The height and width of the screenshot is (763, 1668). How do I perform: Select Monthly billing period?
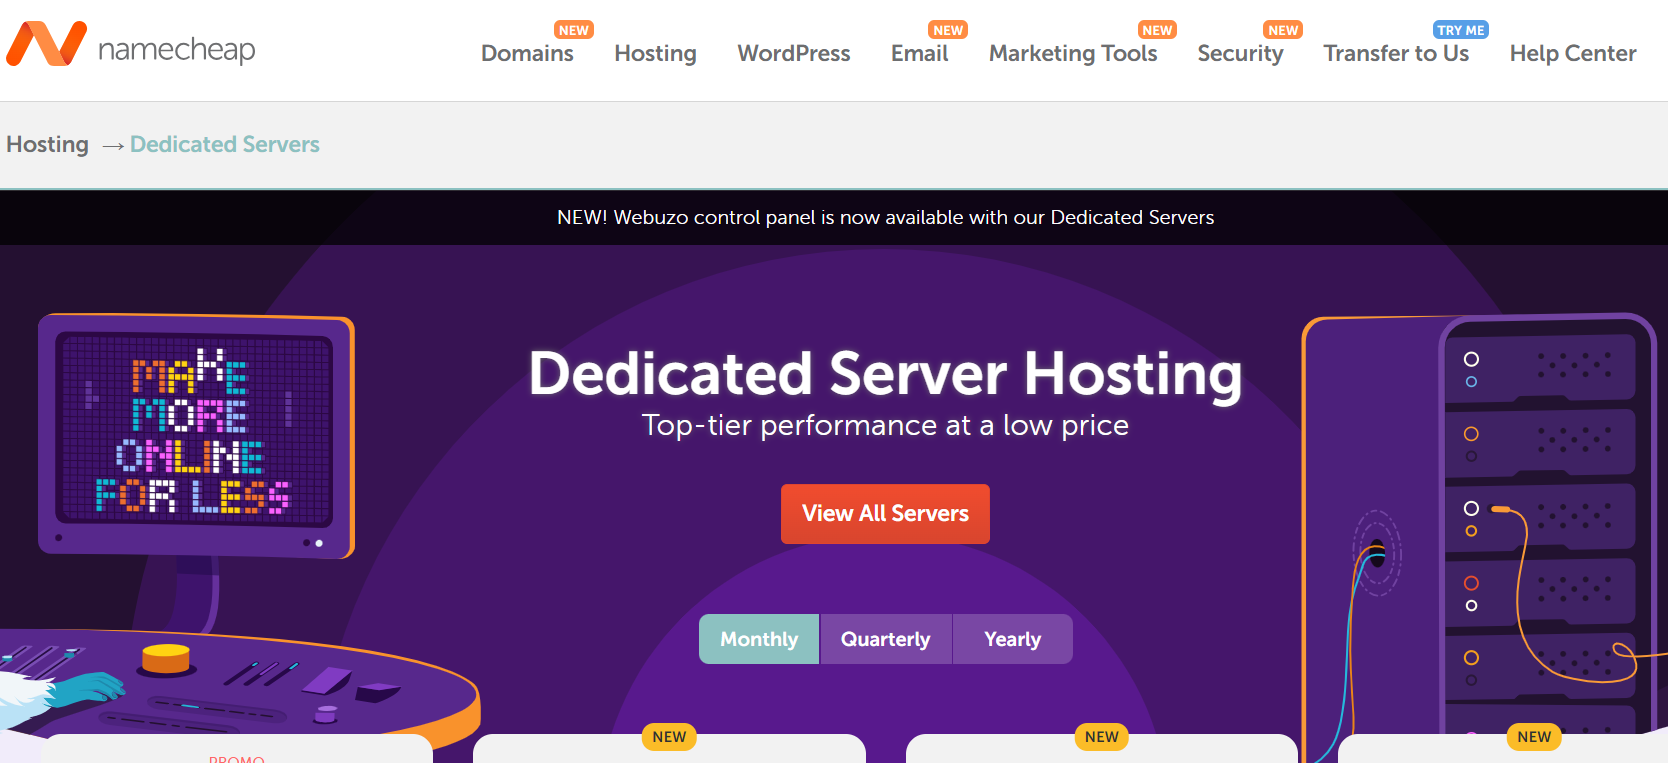pos(759,639)
